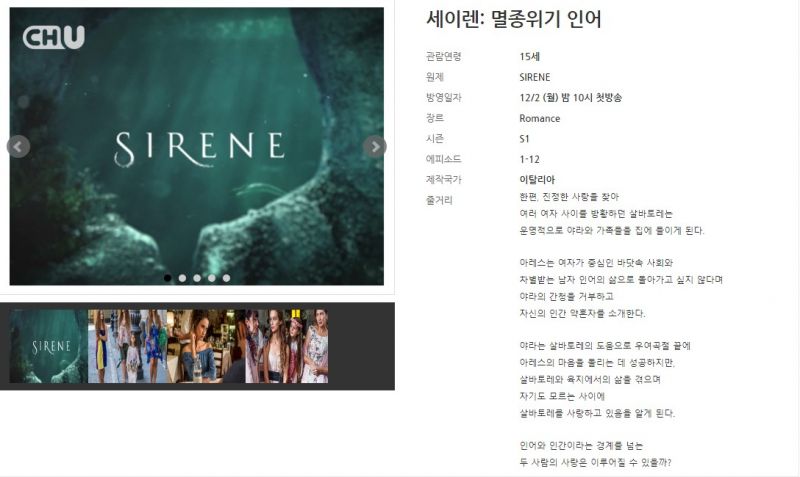The width and height of the screenshot is (800, 477).
Task: Select the second carousel indicator dot
Action: click(183, 278)
